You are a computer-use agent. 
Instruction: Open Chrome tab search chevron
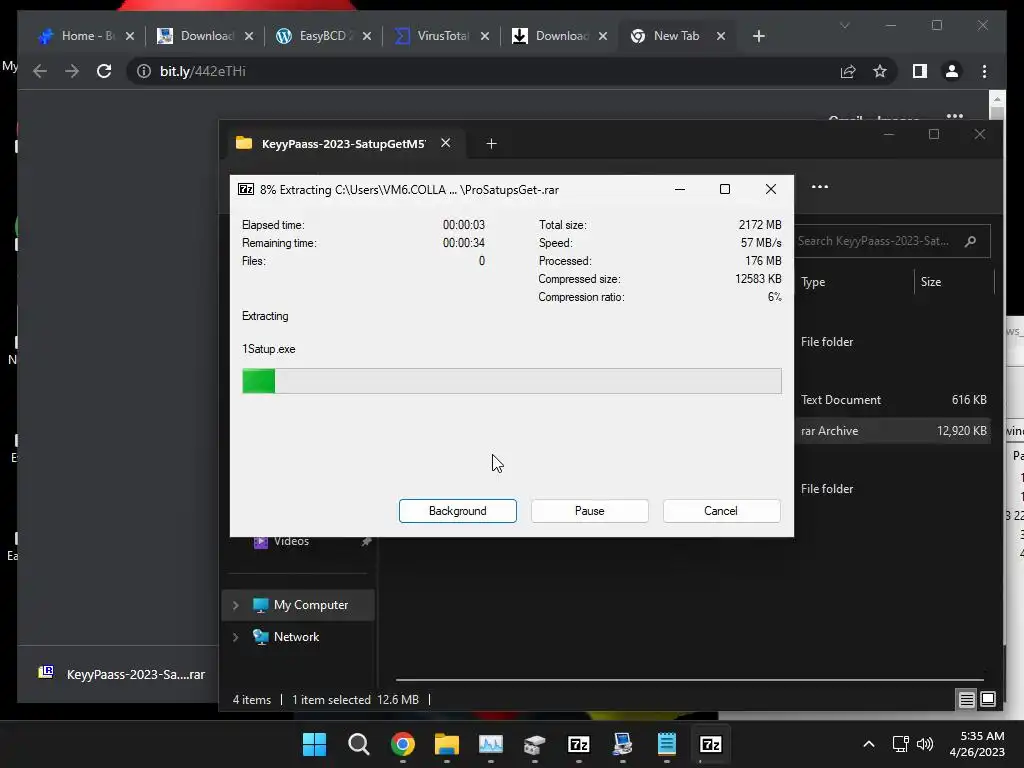(844, 25)
